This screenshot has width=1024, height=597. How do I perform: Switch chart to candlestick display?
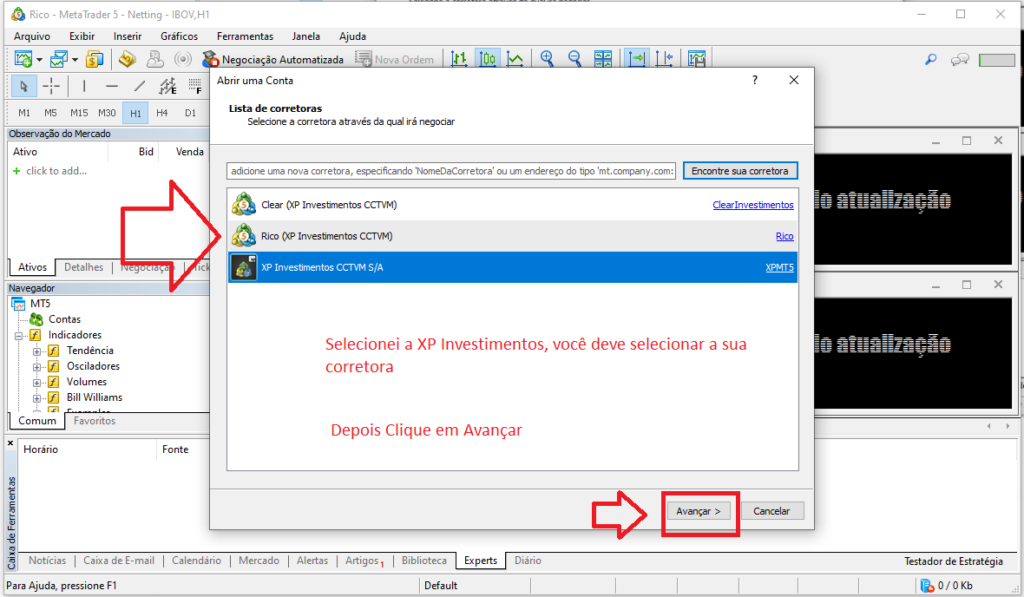pos(488,59)
